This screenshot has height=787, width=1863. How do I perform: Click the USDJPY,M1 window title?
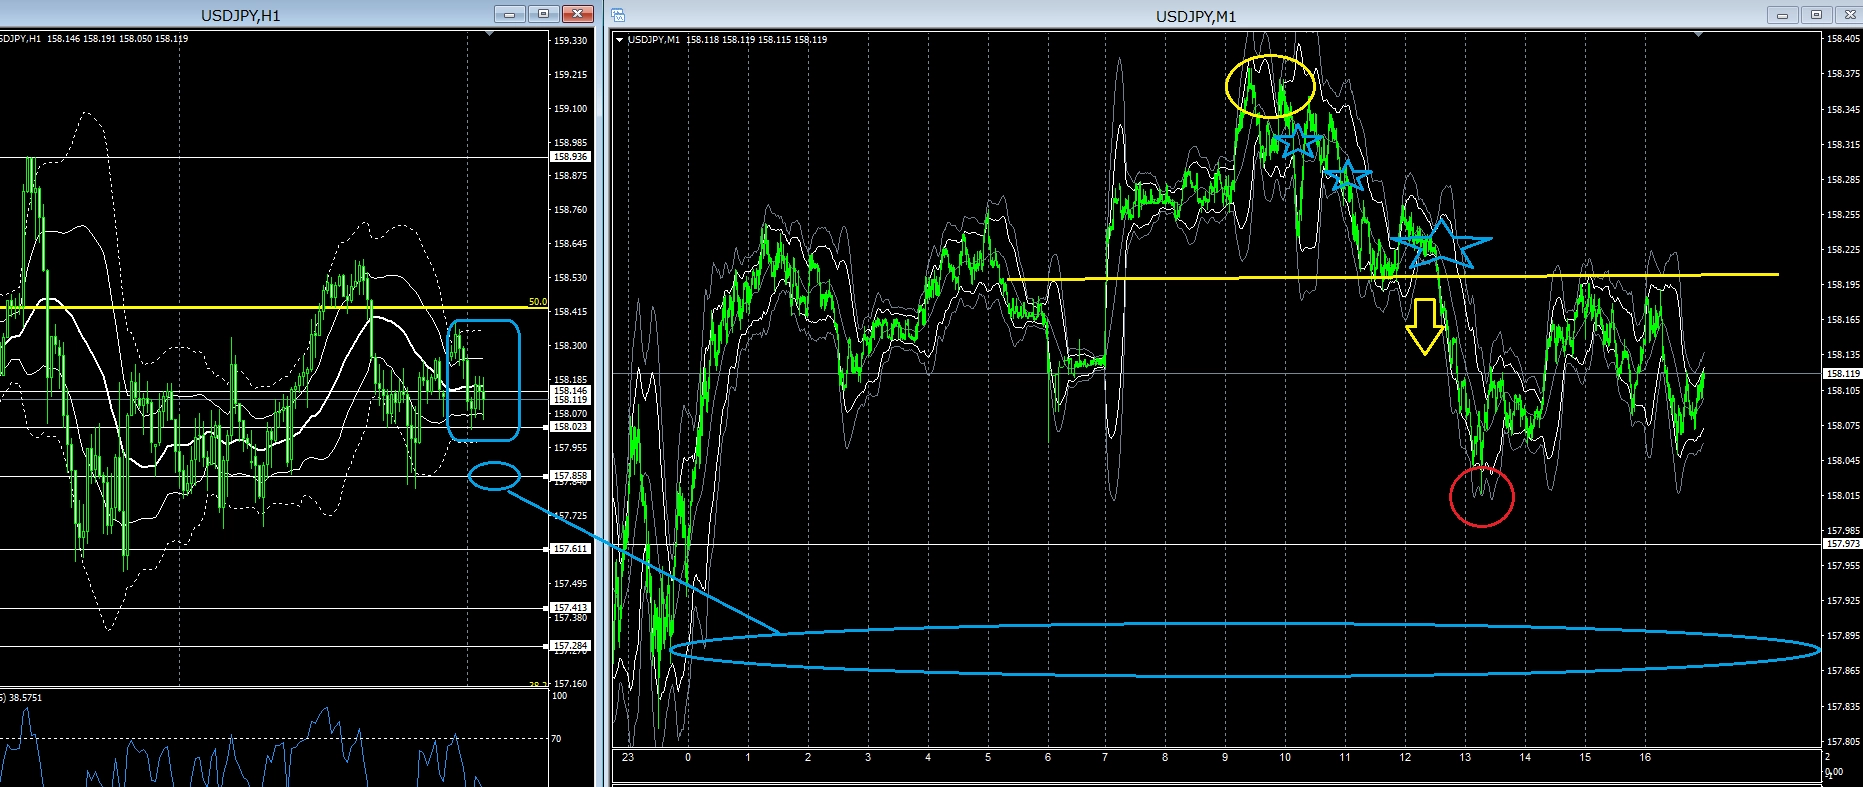click(x=1198, y=16)
